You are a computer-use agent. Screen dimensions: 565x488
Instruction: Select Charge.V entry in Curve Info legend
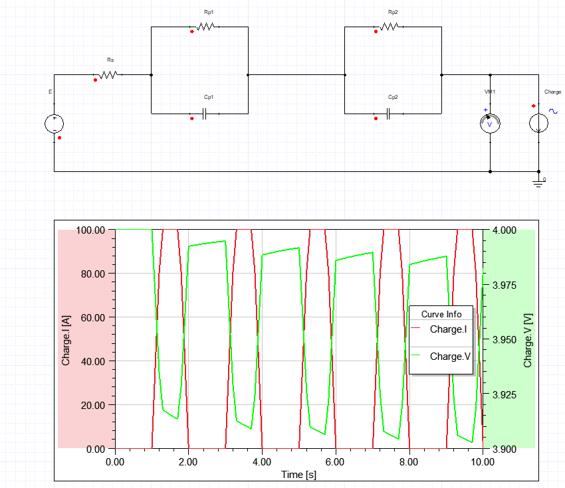450,356
